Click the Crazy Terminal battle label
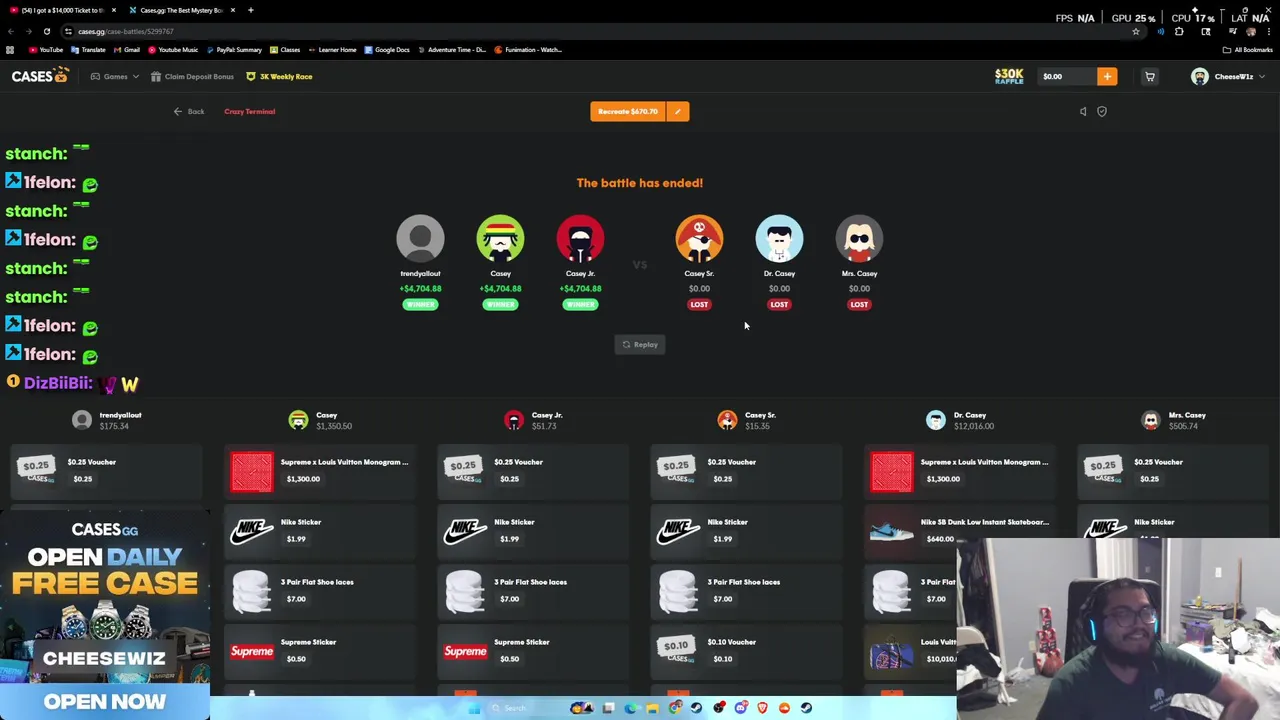This screenshot has height=720, width=1280. point(249,111)
